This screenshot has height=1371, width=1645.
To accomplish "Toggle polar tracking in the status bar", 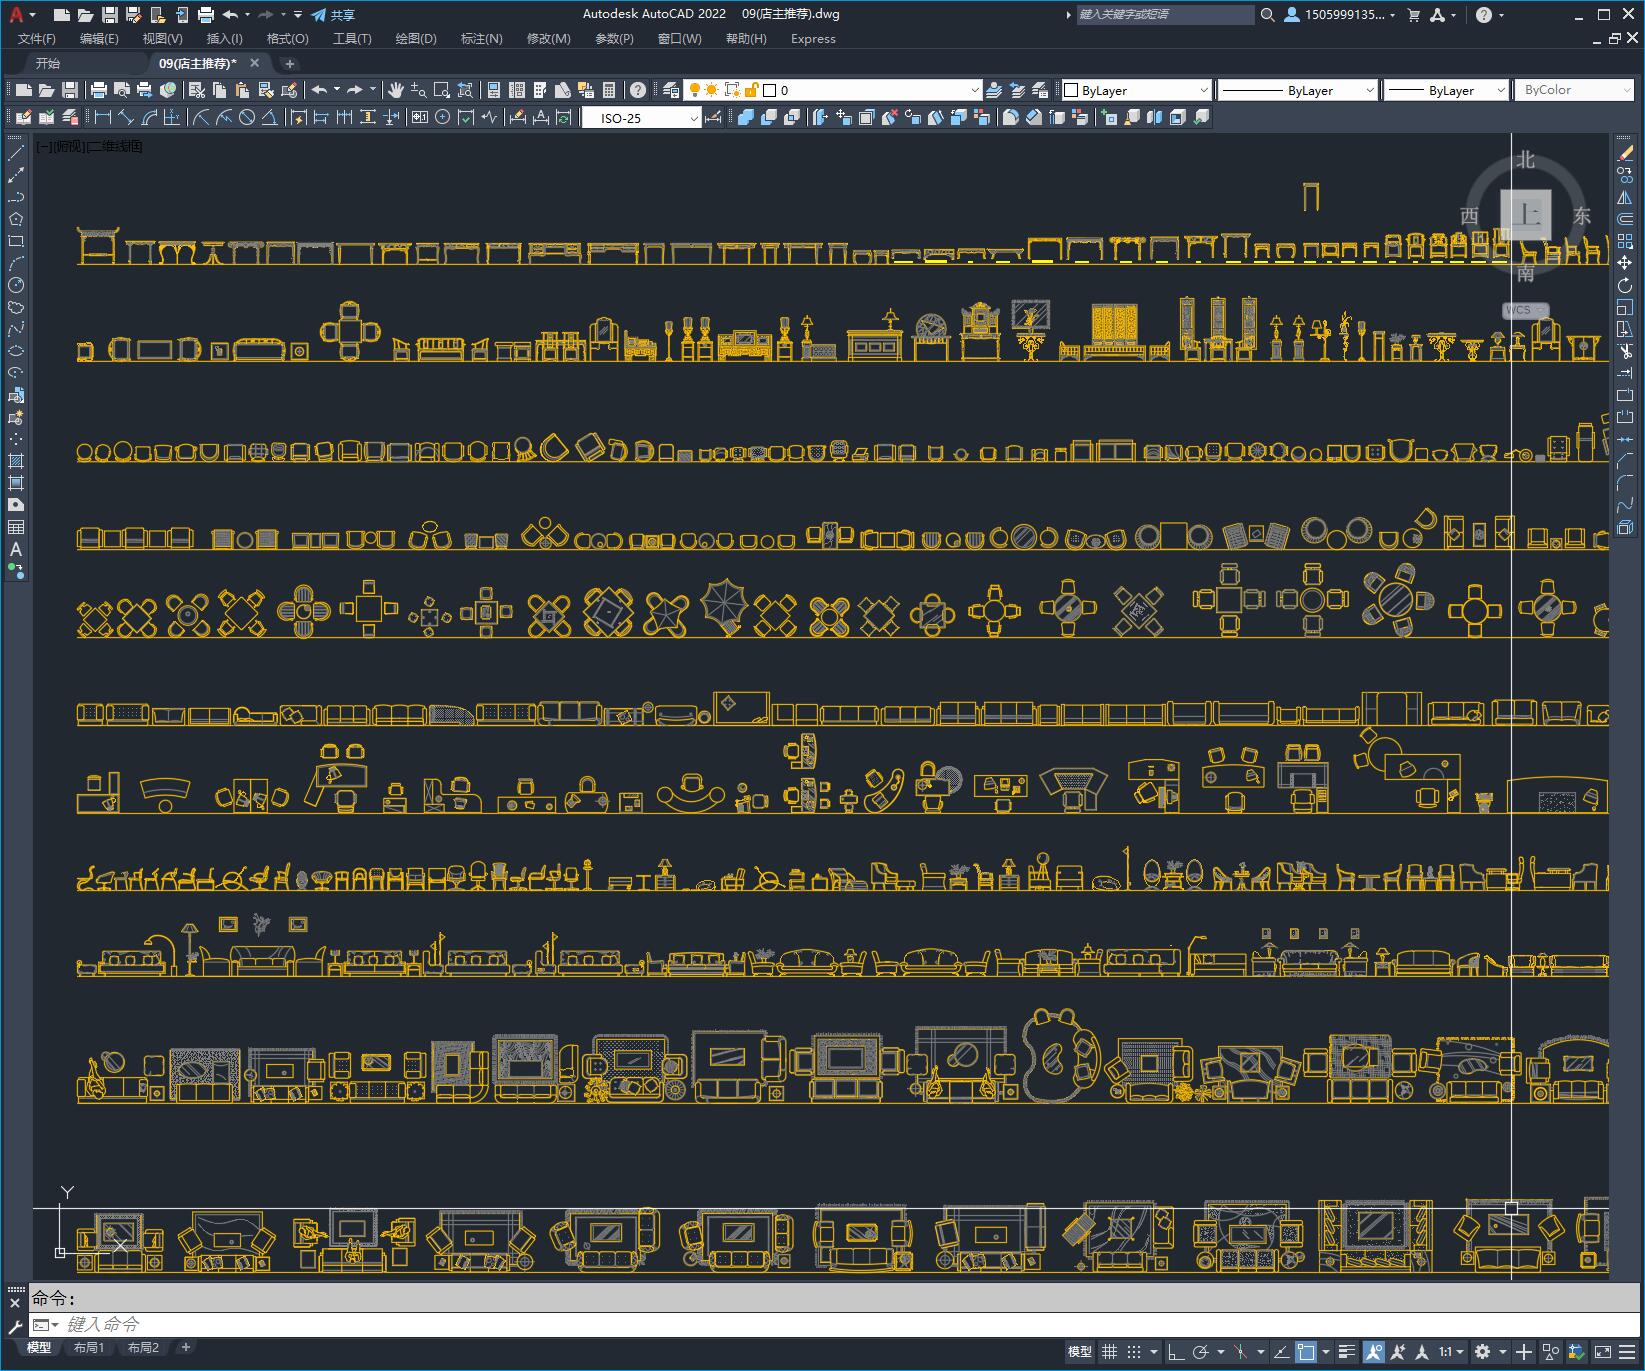I will (x=1200, y=1352).
